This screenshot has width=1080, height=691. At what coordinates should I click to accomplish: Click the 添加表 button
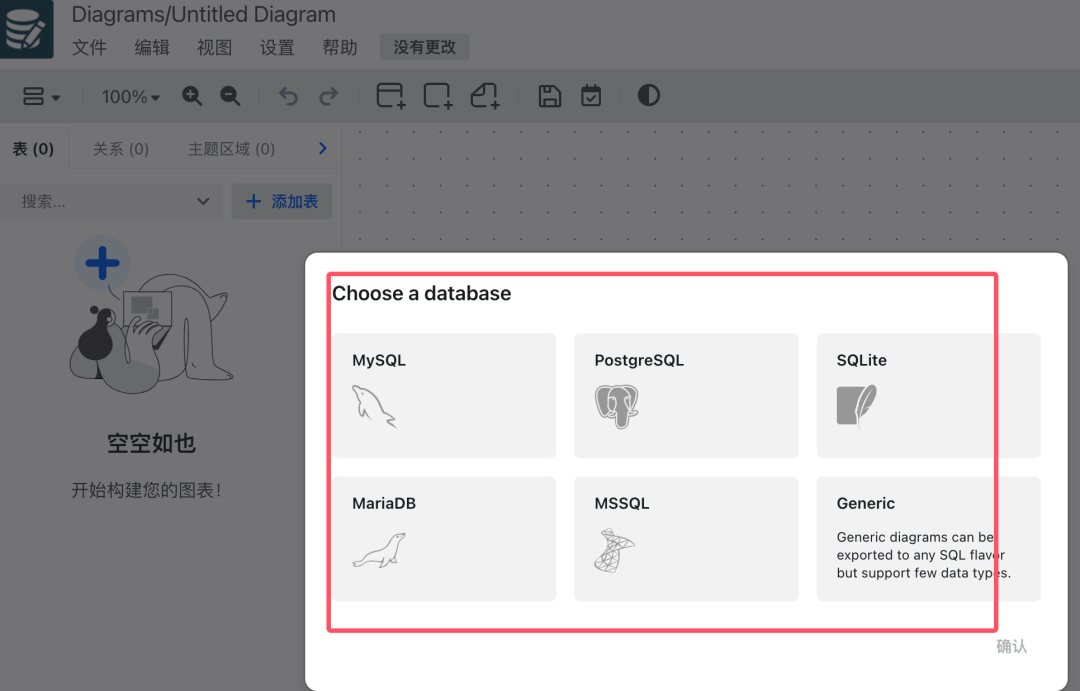point(282,201)
